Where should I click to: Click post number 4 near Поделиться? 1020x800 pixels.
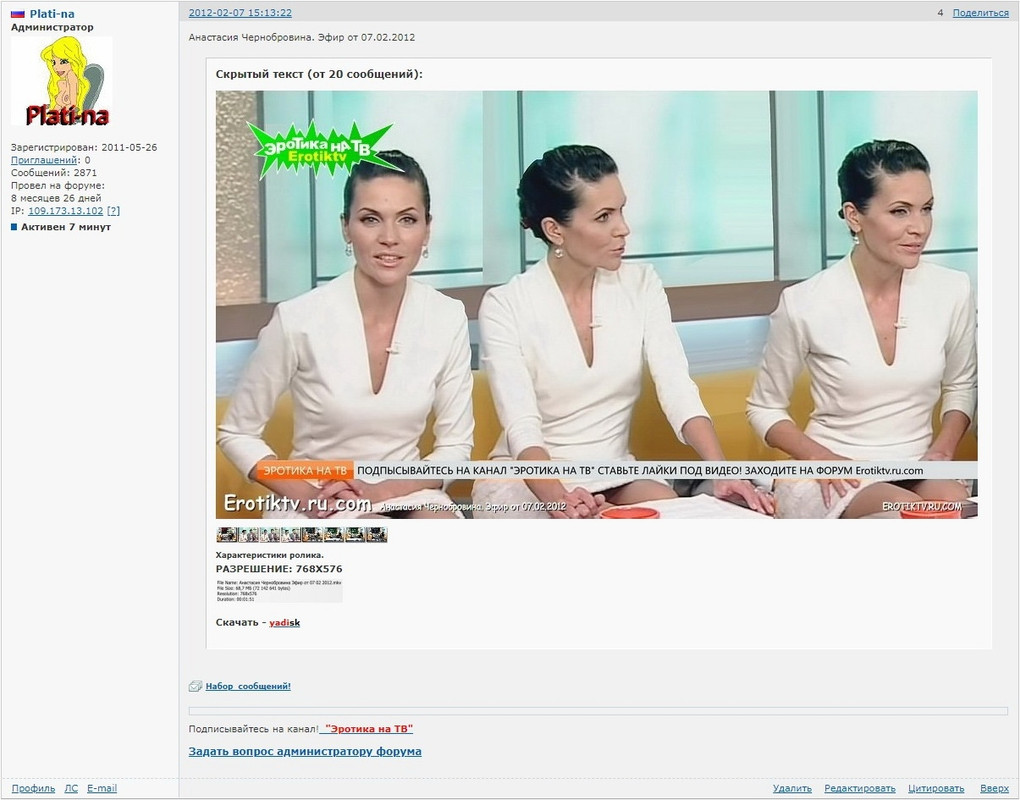click(940, 12)
